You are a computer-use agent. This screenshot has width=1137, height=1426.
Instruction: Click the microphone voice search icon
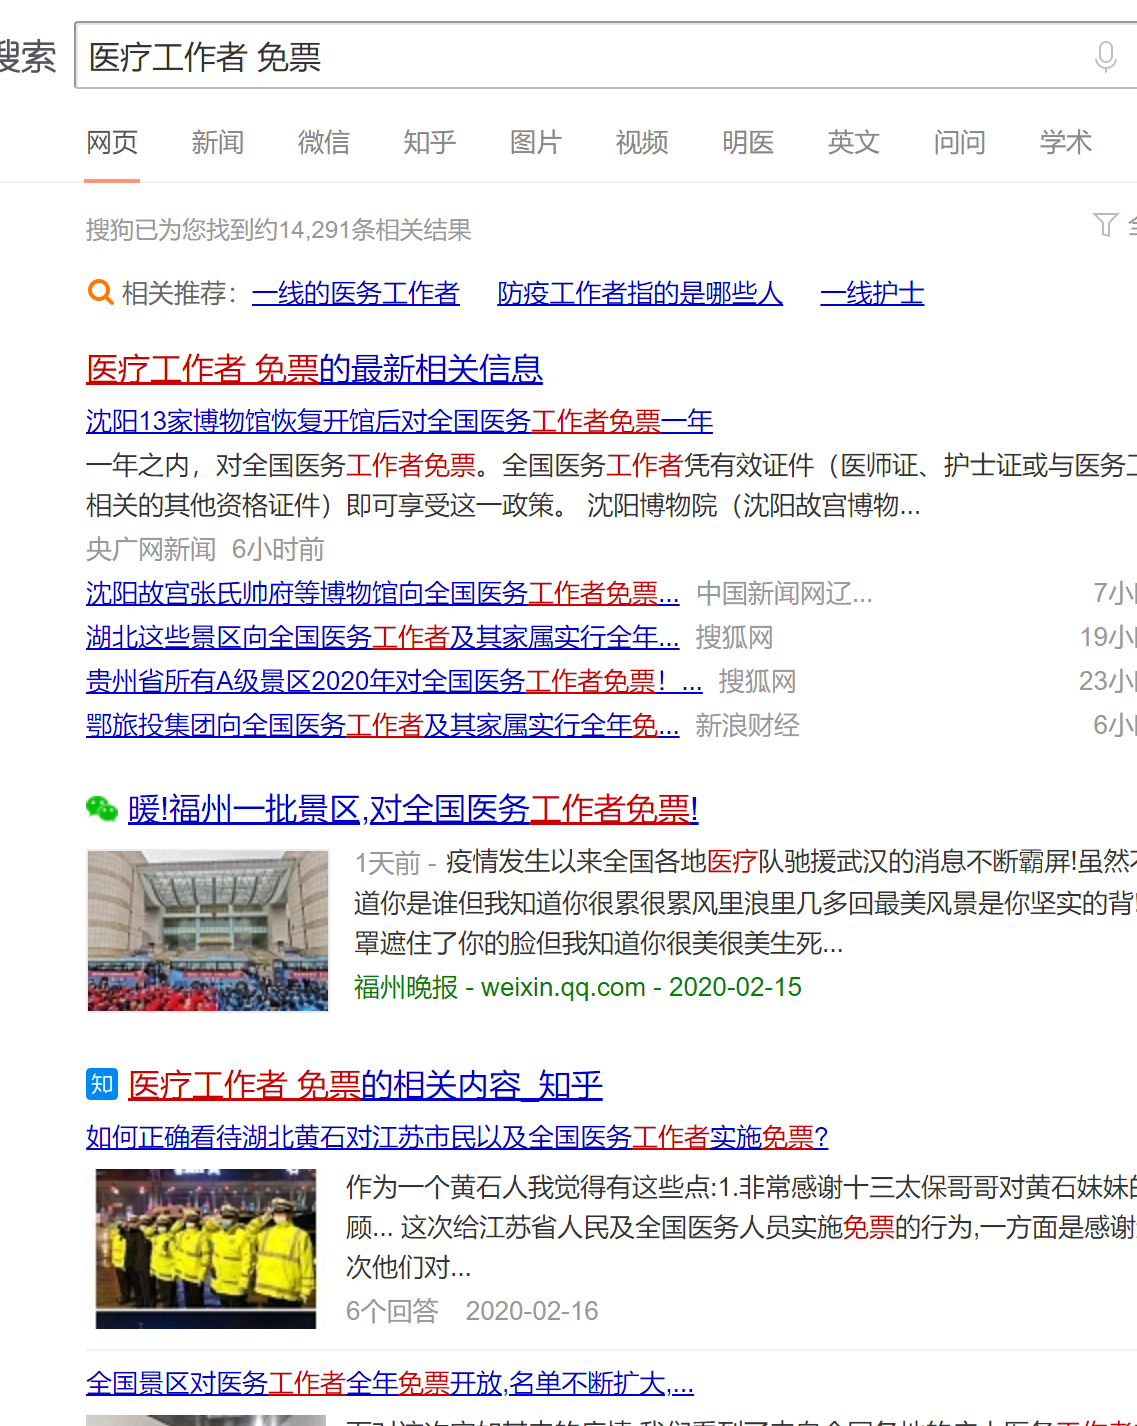point(1105,56)
